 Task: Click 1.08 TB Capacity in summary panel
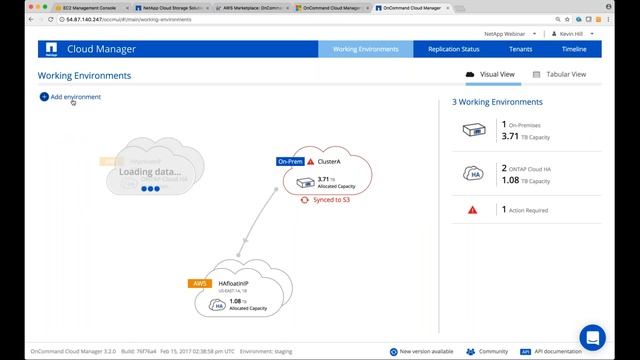[x=526, y=180]
